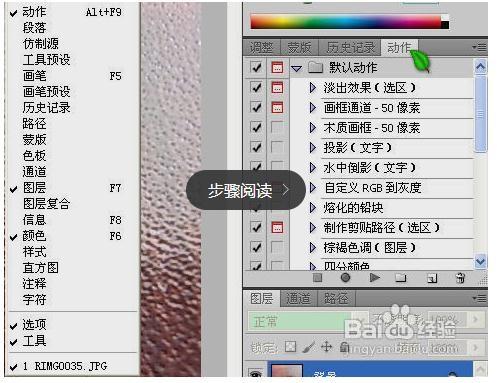Click the create new action icon
Image resolution: width=497 pixels, height=383 pixels.
432,278
